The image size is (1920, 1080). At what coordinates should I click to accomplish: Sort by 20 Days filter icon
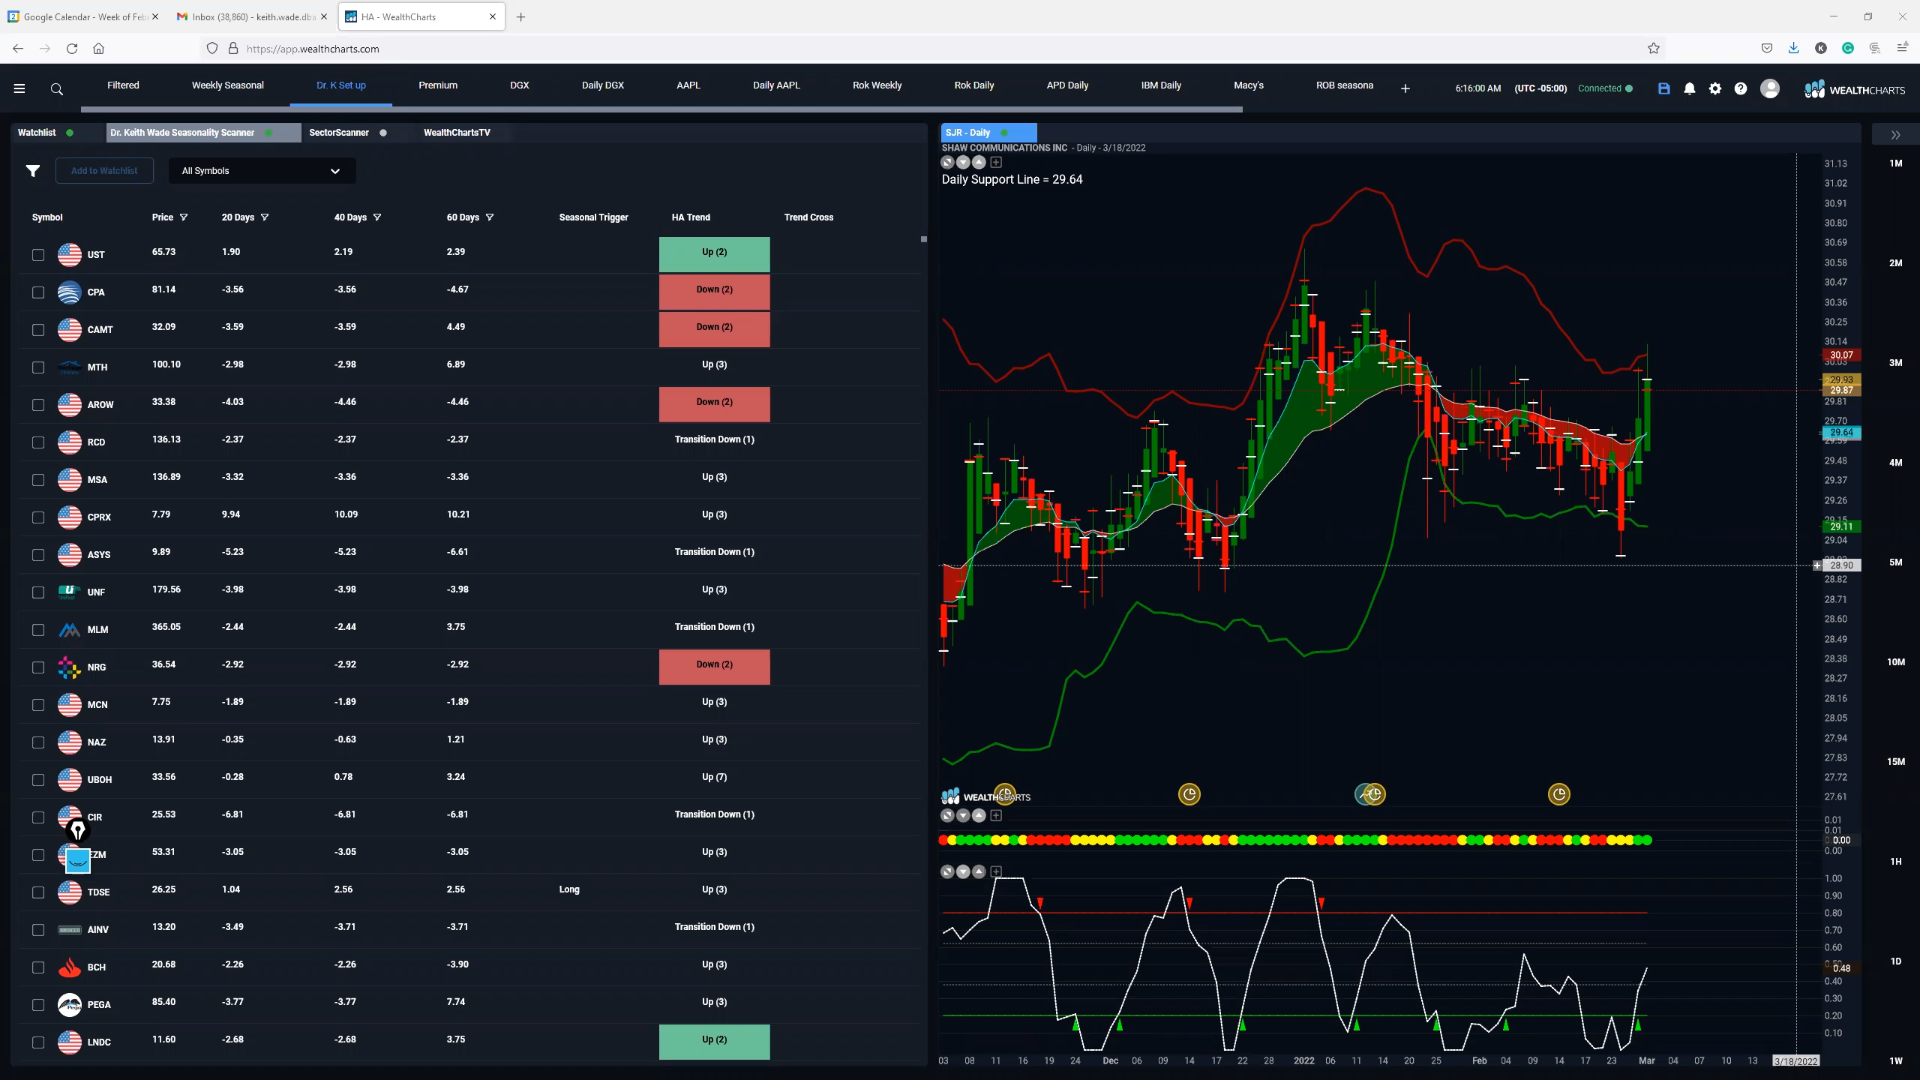265,217
